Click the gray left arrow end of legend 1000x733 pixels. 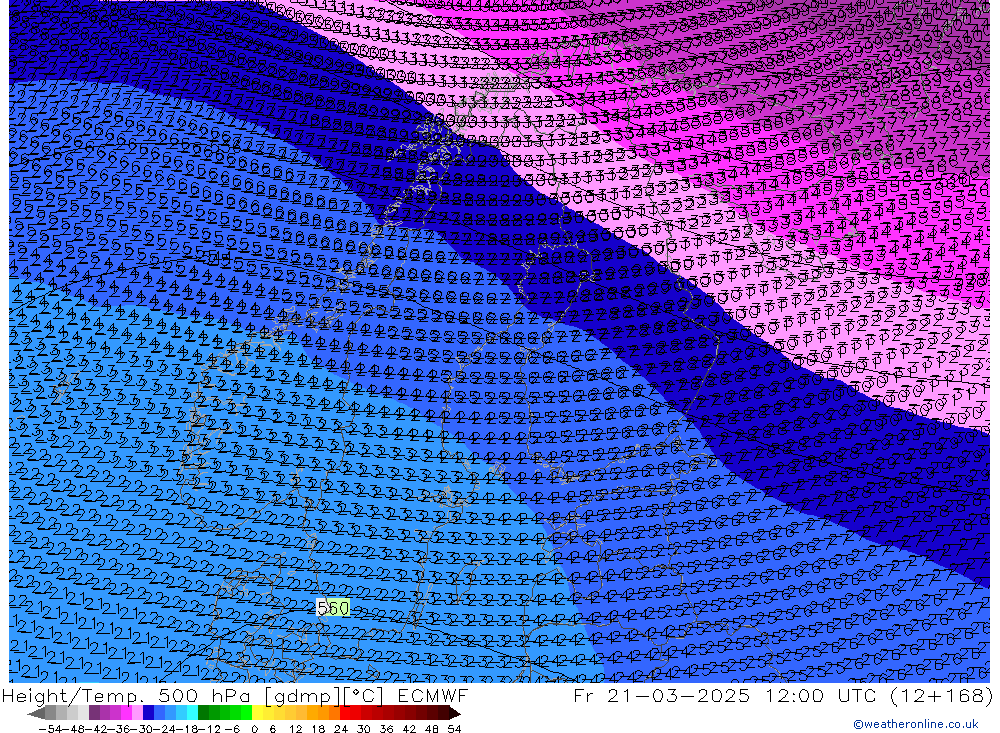(x=36, y=713)
